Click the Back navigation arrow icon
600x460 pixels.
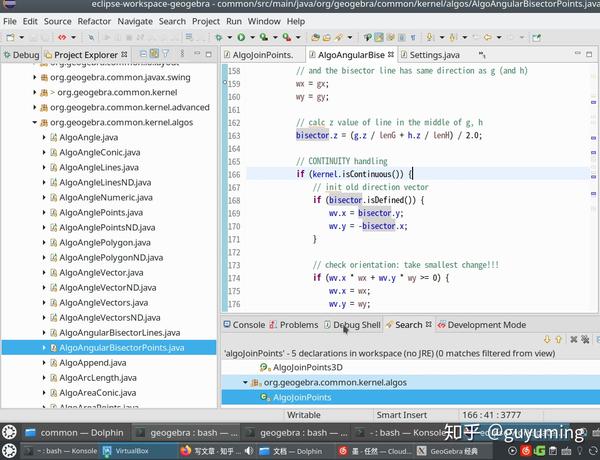(x=488, y=37)
